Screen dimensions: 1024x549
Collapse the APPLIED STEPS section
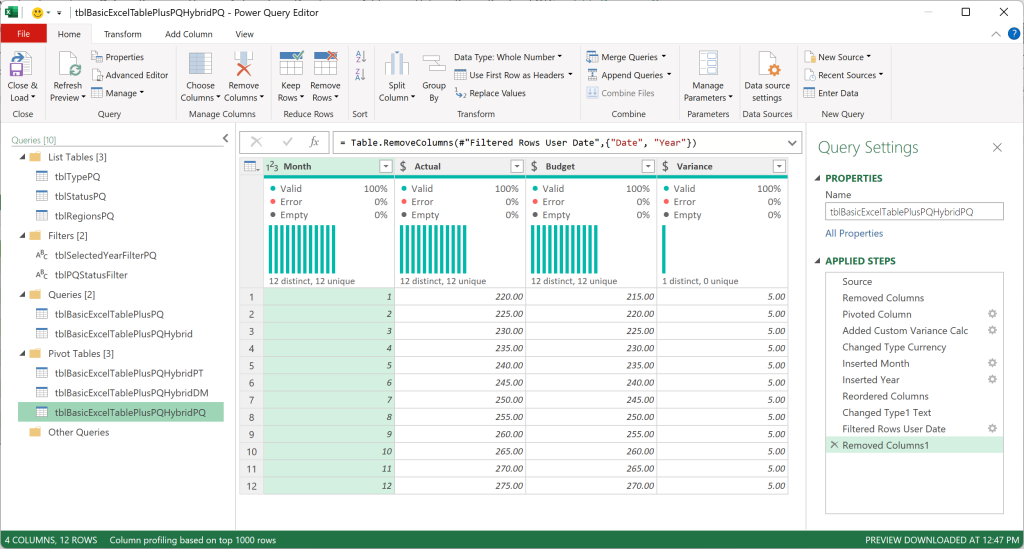(x=818, y=260)
